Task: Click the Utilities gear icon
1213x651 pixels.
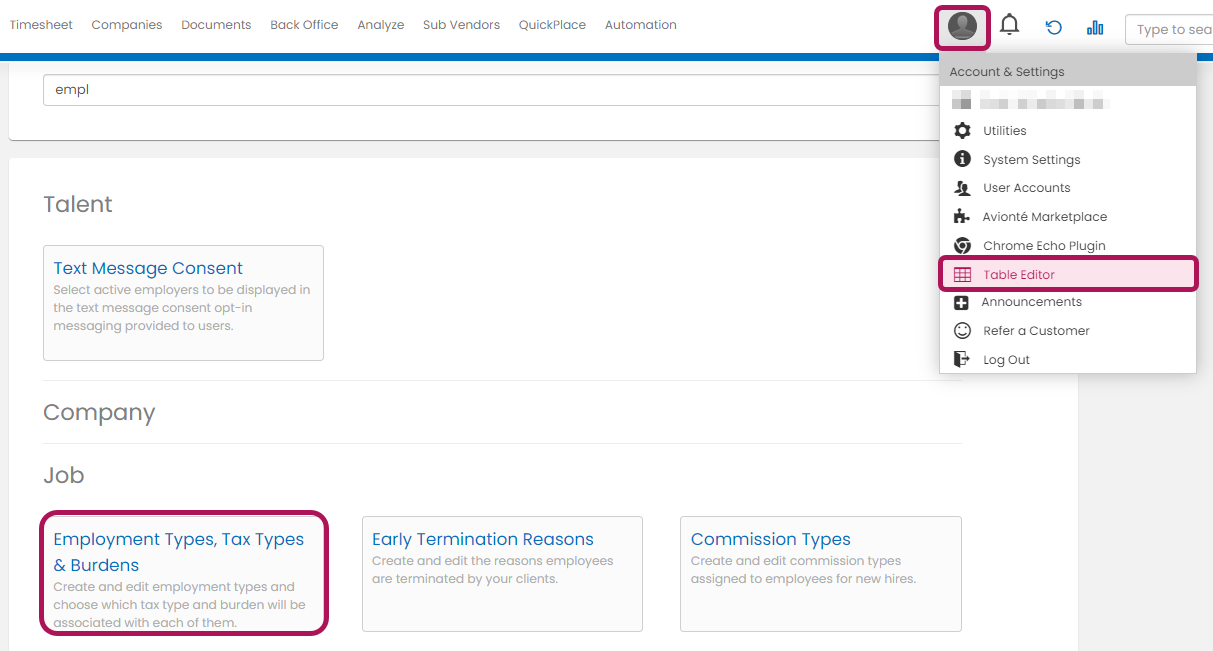Action: coord(962,131)
